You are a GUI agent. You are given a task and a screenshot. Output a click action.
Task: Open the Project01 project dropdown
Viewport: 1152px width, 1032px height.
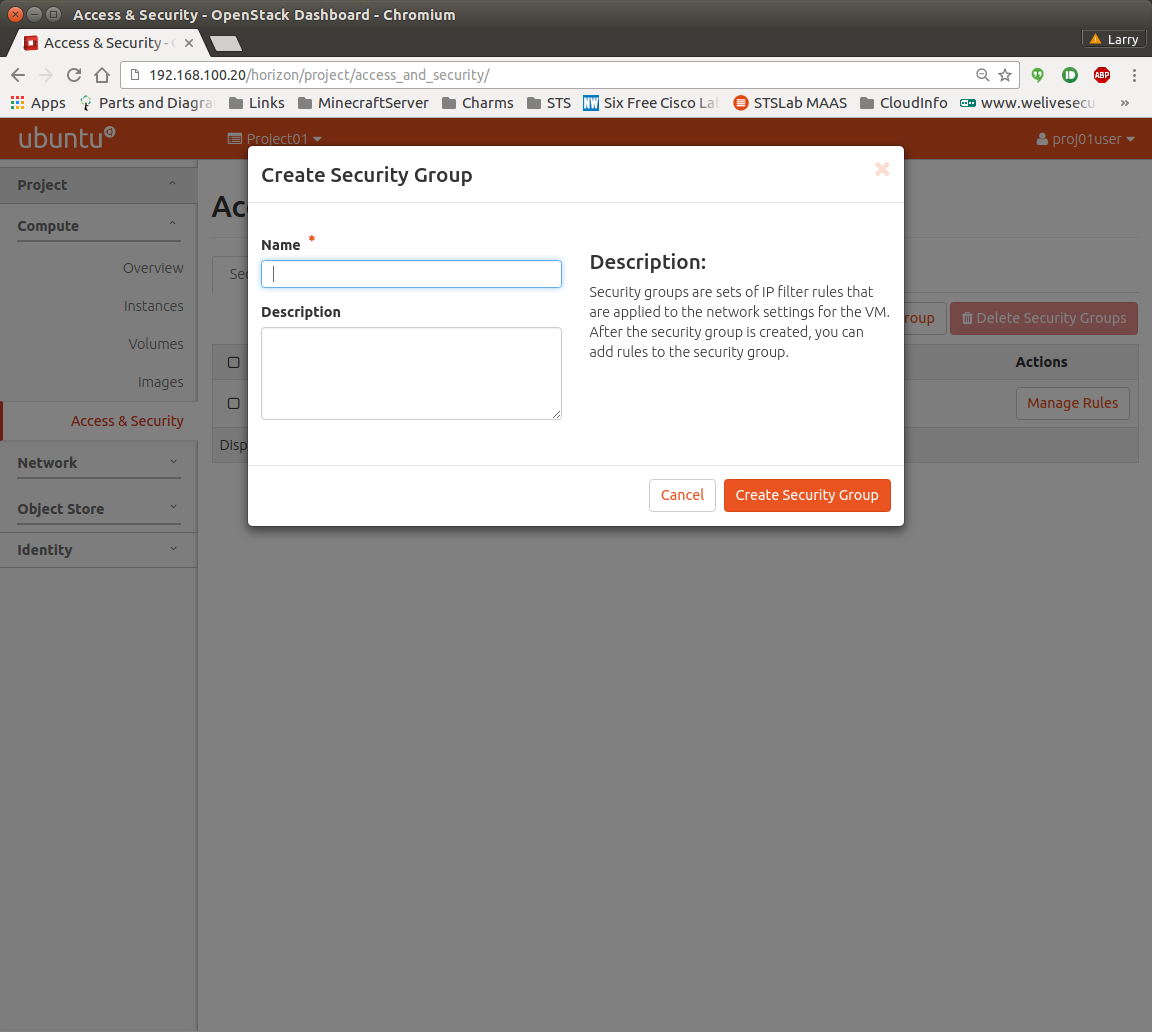pos(275,139)
